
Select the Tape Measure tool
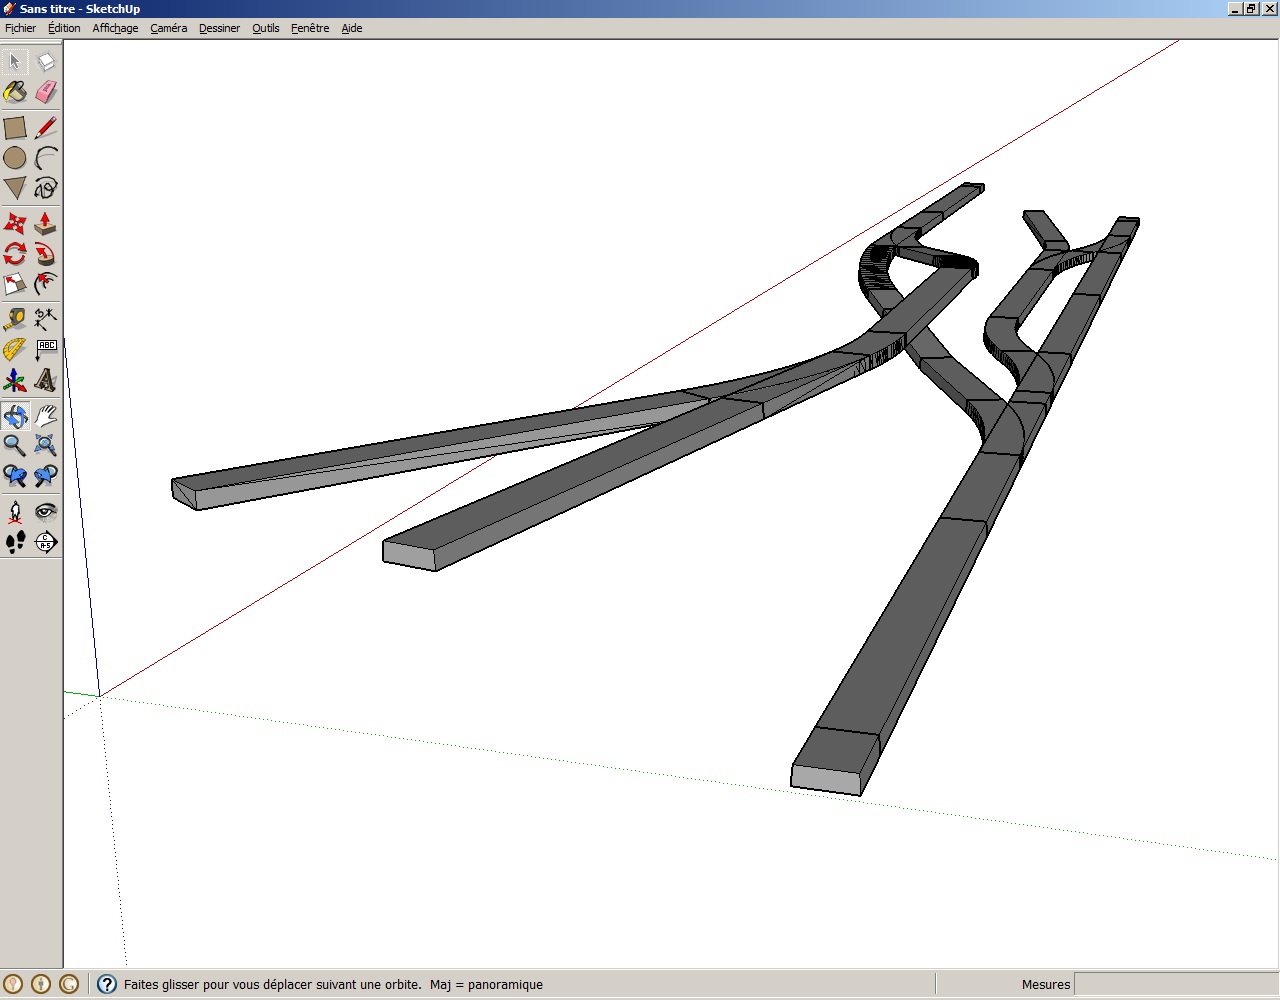[15, 319]
